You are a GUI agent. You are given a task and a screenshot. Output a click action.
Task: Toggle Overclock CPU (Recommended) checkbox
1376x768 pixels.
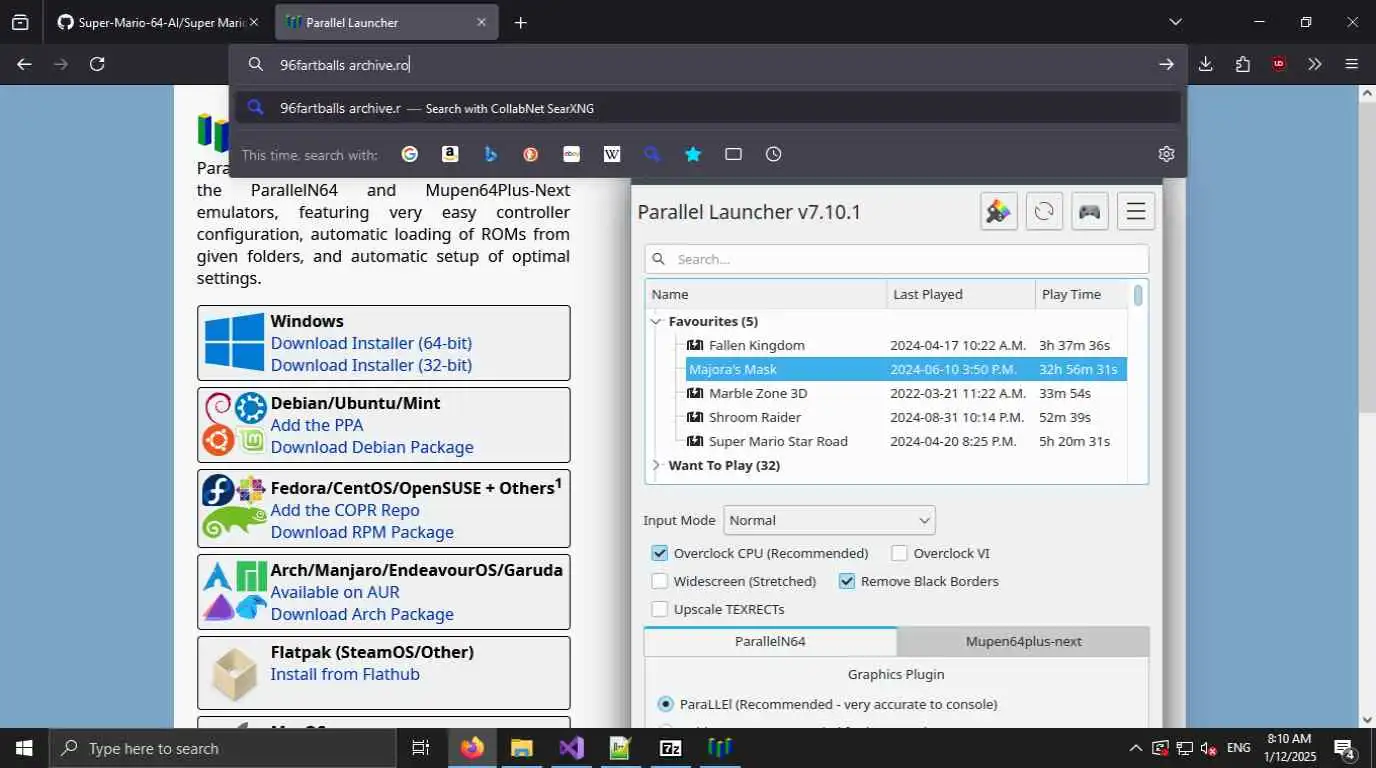(659, 553)
